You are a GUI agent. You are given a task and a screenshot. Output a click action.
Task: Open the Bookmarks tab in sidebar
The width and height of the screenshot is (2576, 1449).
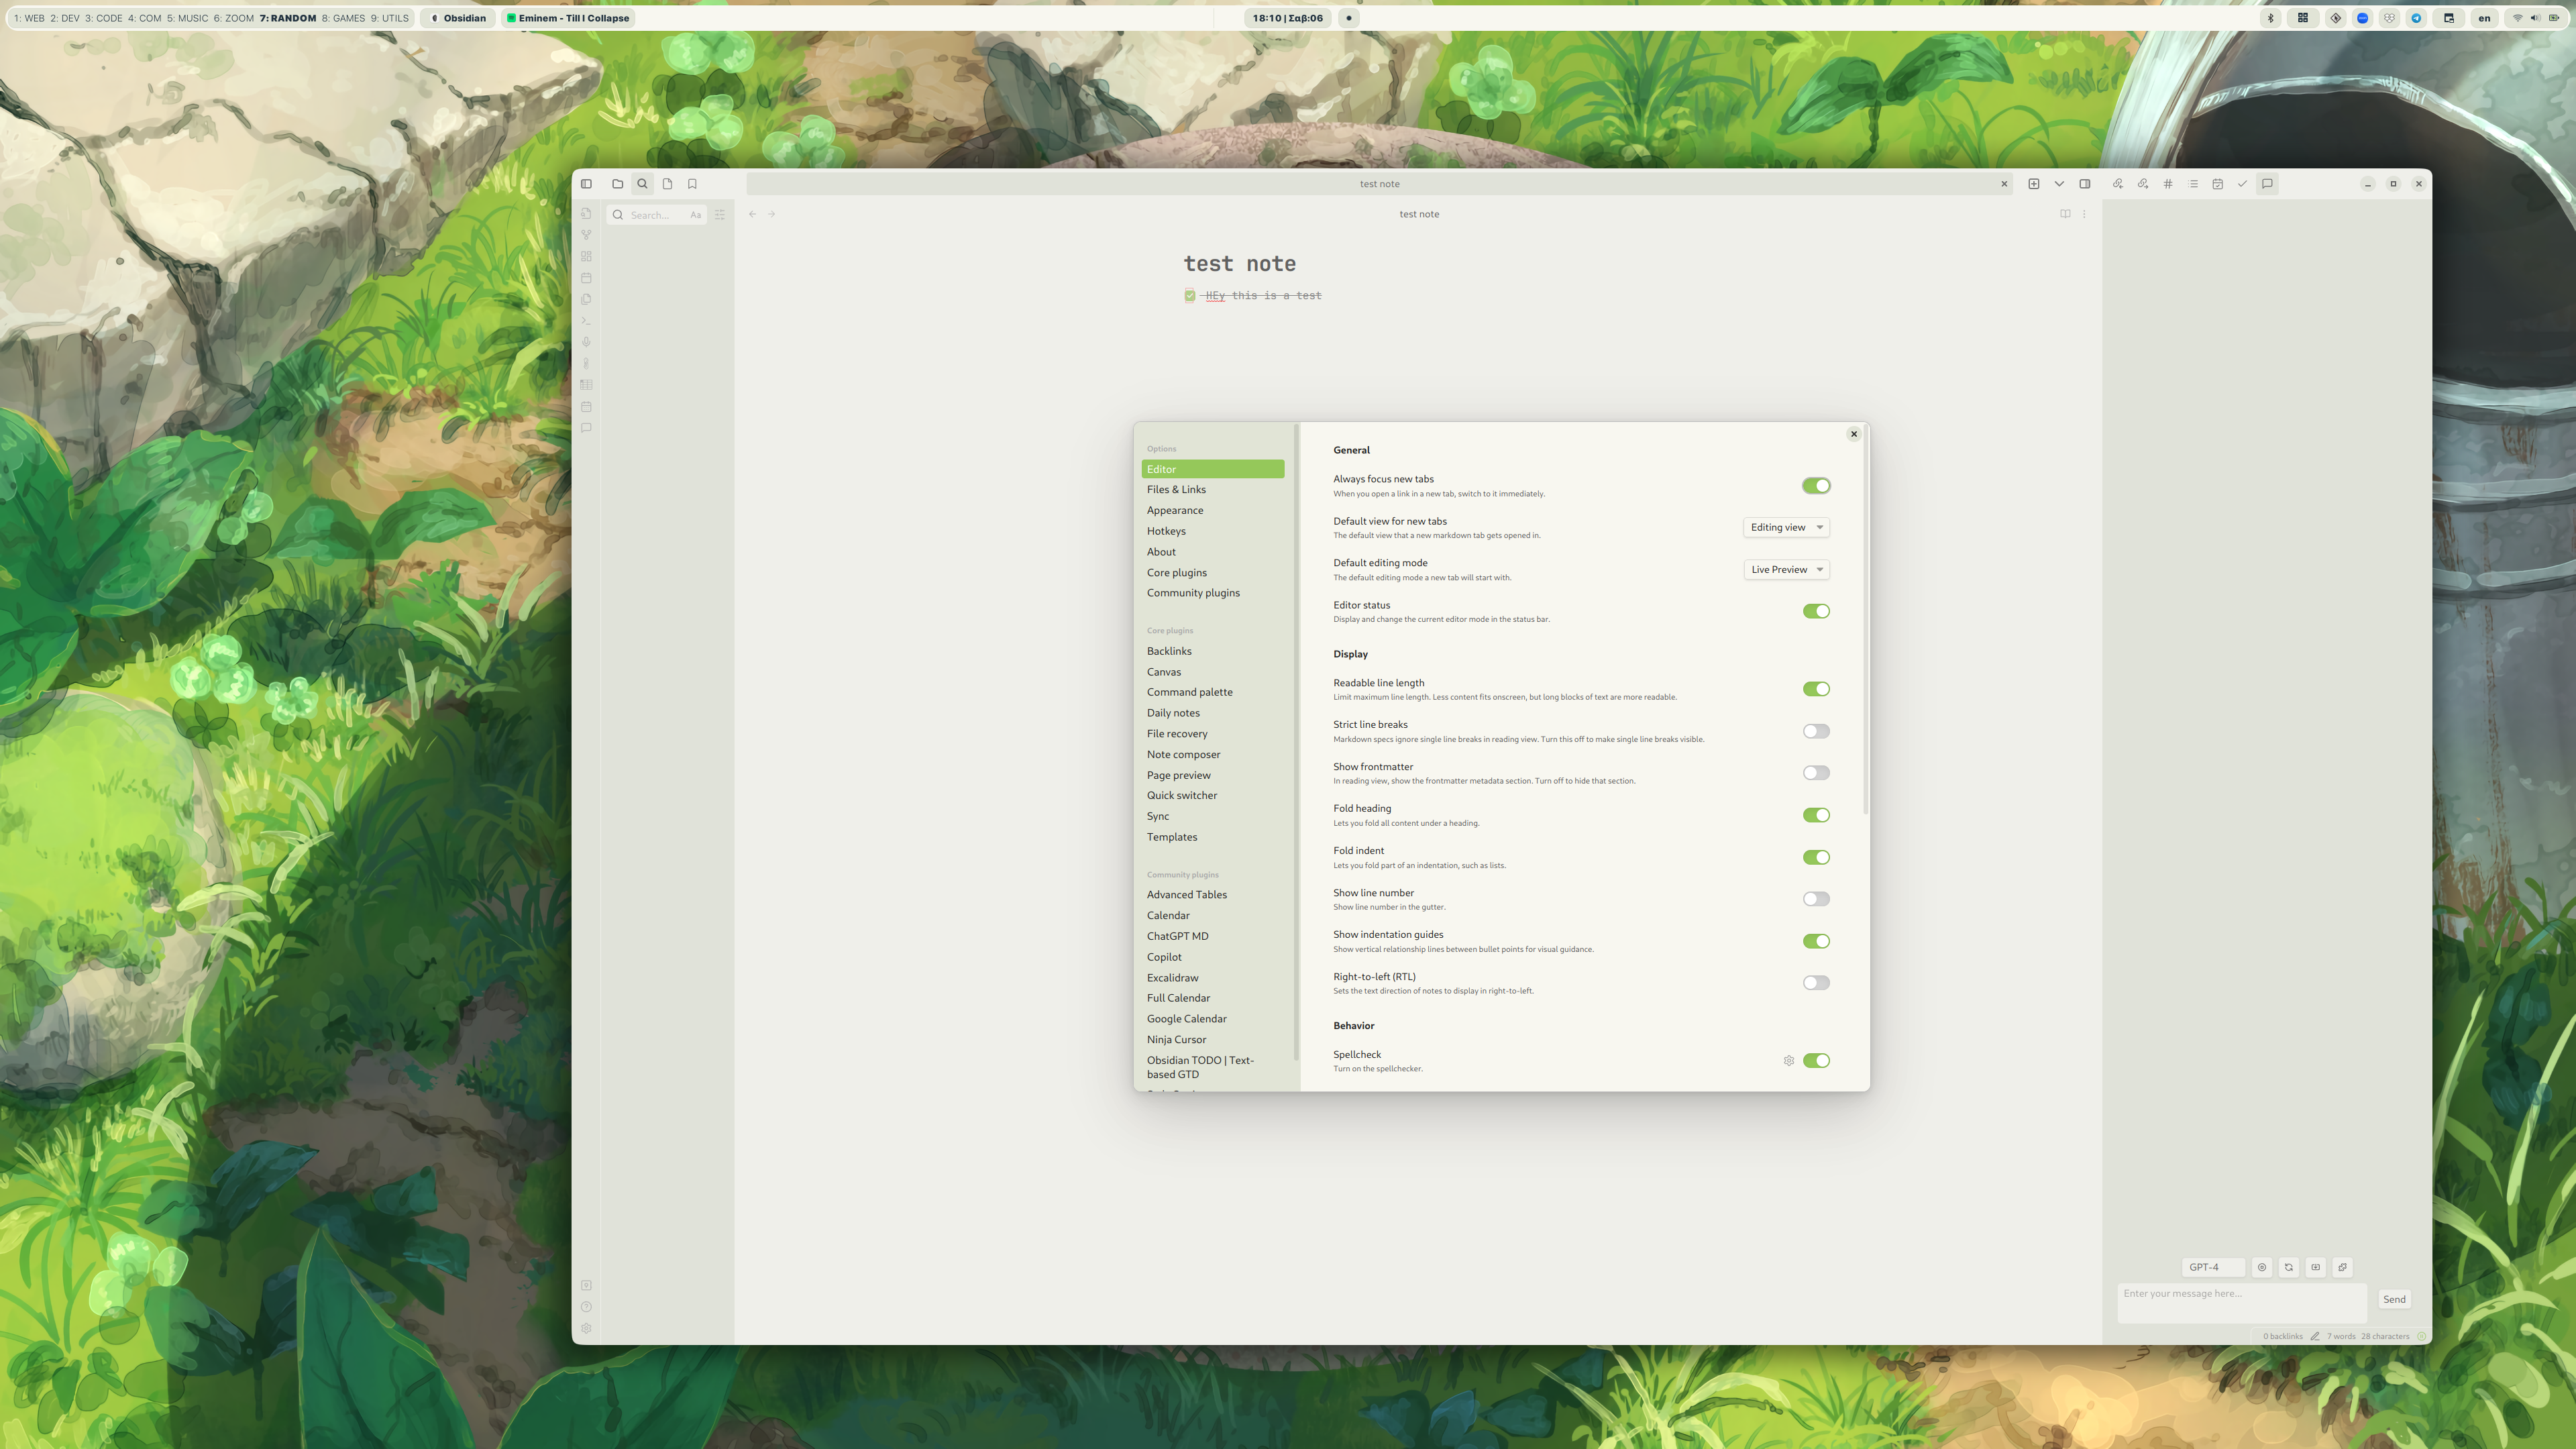point(692,184)
